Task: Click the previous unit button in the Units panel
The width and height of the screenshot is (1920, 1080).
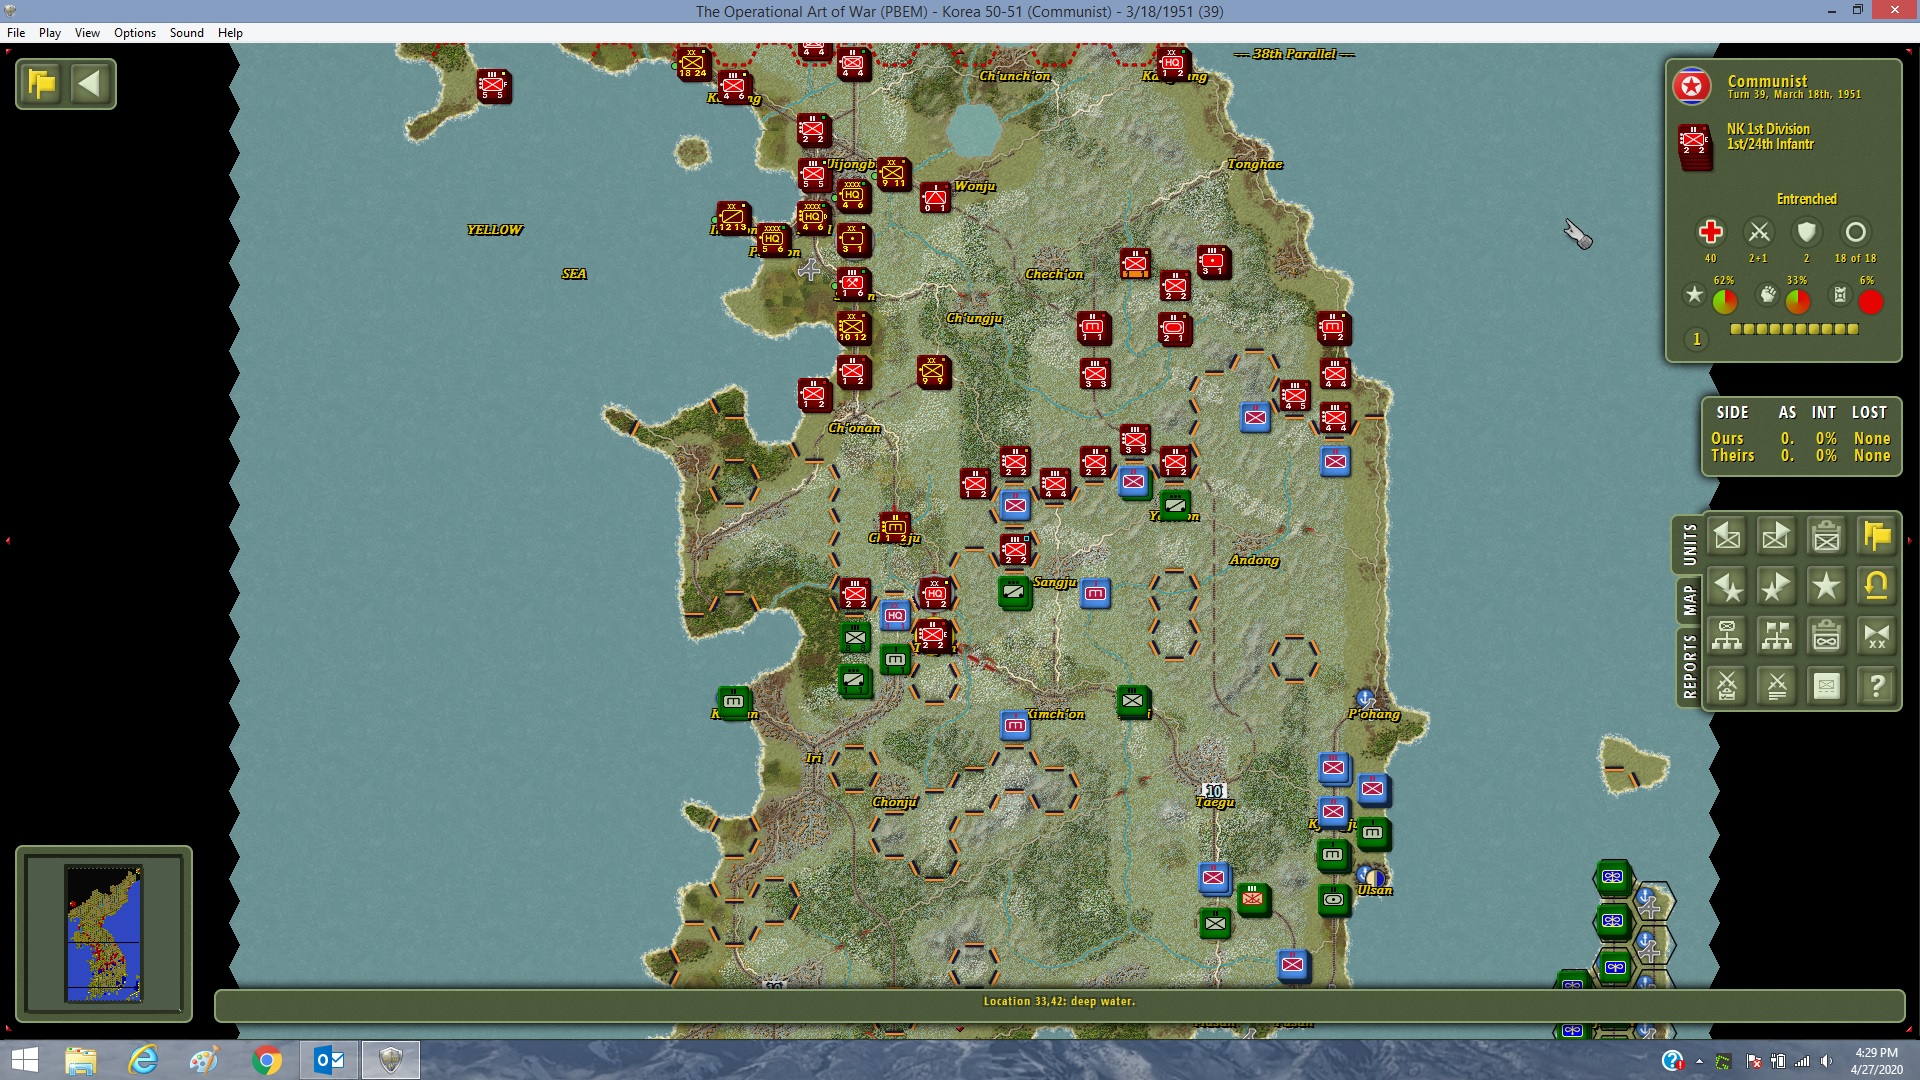Action: tap(1727, 537)
